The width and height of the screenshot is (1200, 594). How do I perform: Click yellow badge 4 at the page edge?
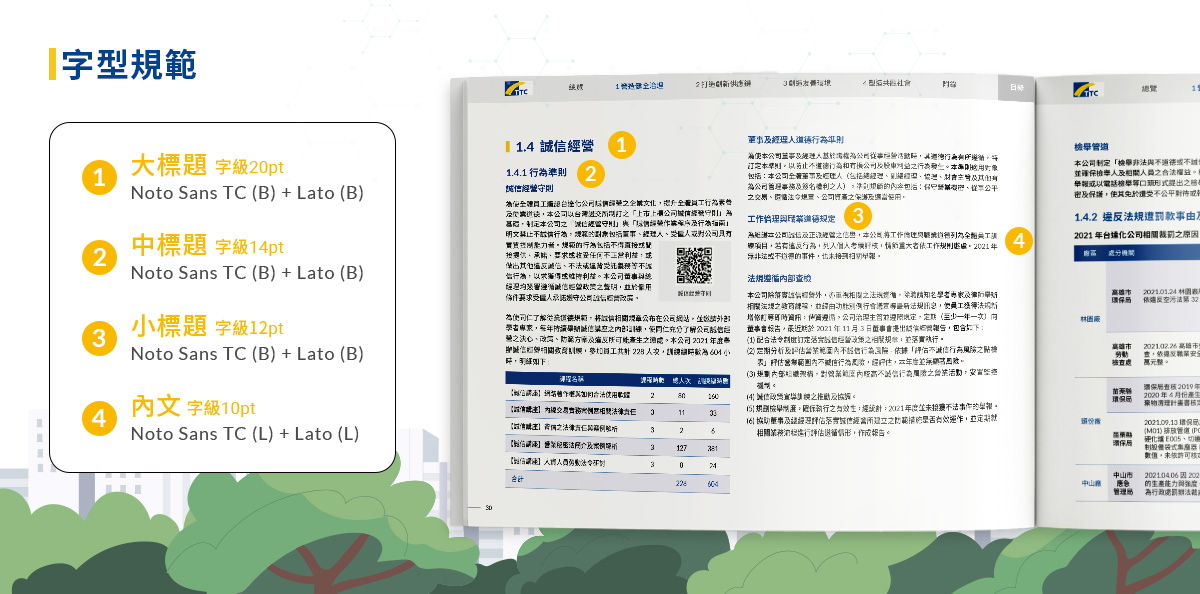(x=1018, y=238)
